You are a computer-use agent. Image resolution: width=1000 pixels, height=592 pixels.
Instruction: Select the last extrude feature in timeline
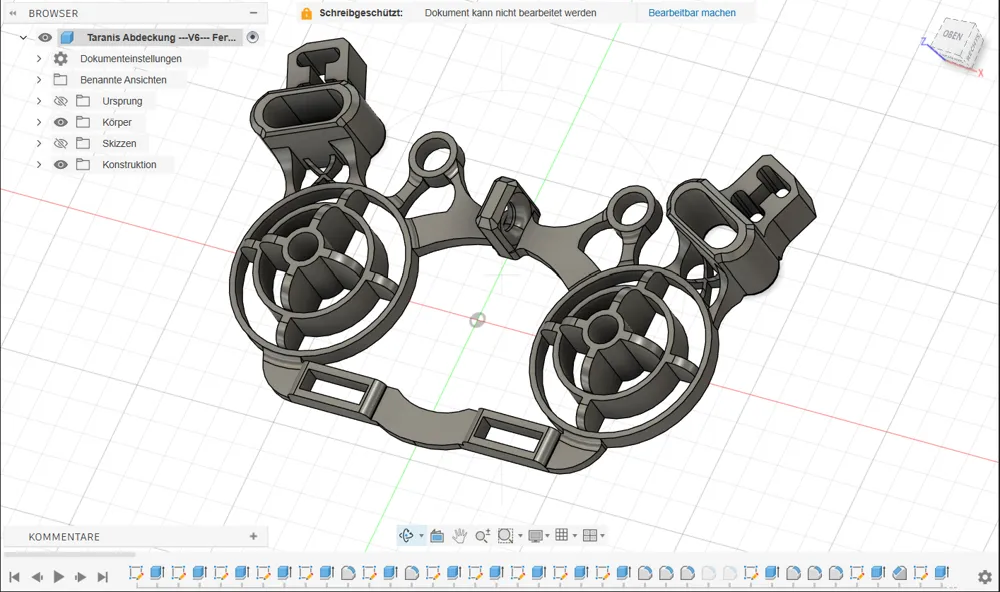tap(942, 572)
